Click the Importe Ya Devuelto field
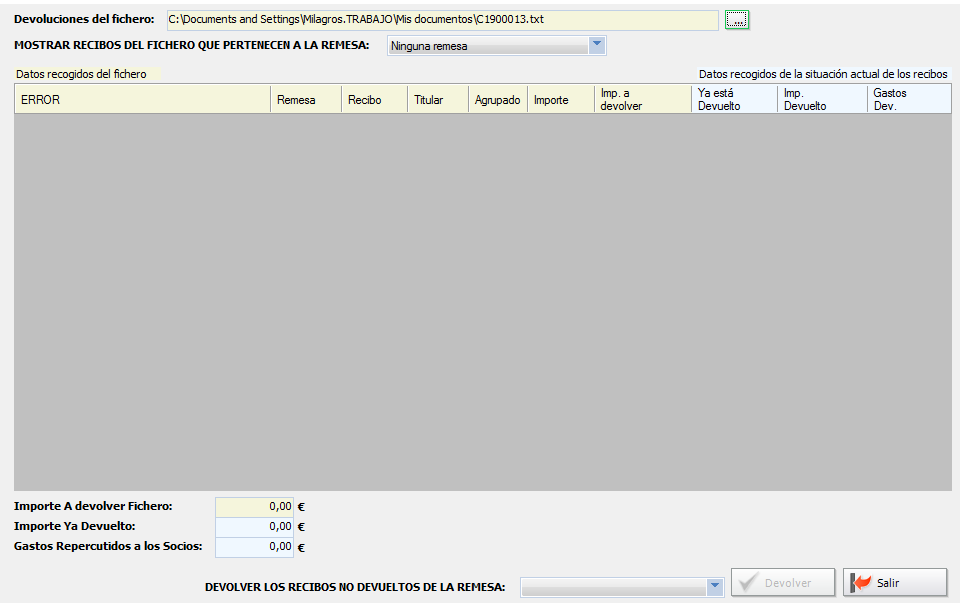Image resolution: width=960 pixels, height=603 pixels. (254, 526)
